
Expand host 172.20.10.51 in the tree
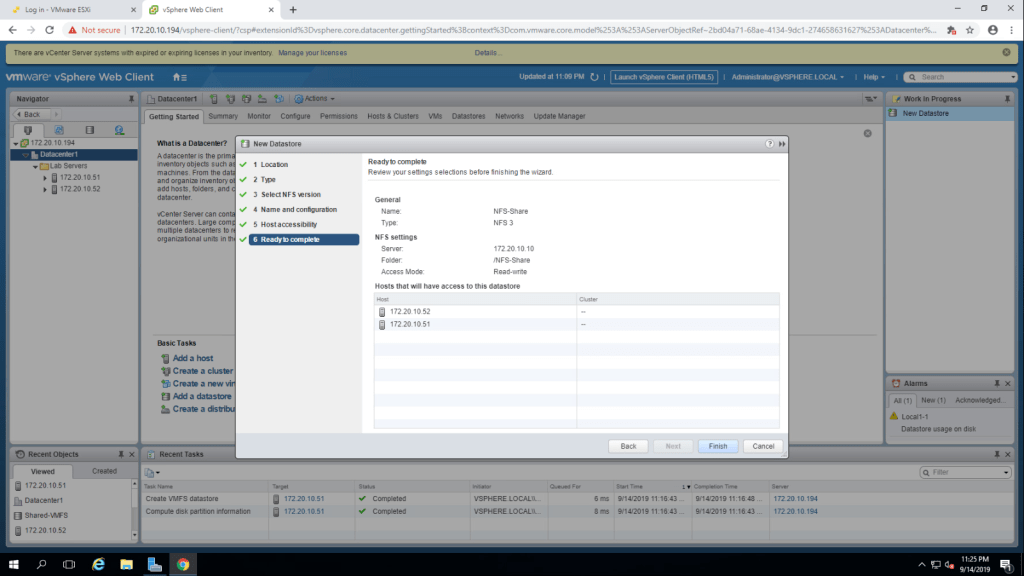point(44,177)
